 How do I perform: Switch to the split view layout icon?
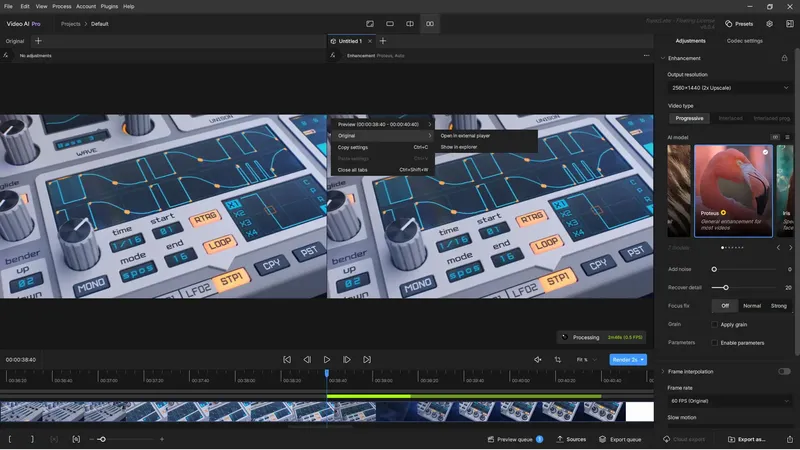410,24
